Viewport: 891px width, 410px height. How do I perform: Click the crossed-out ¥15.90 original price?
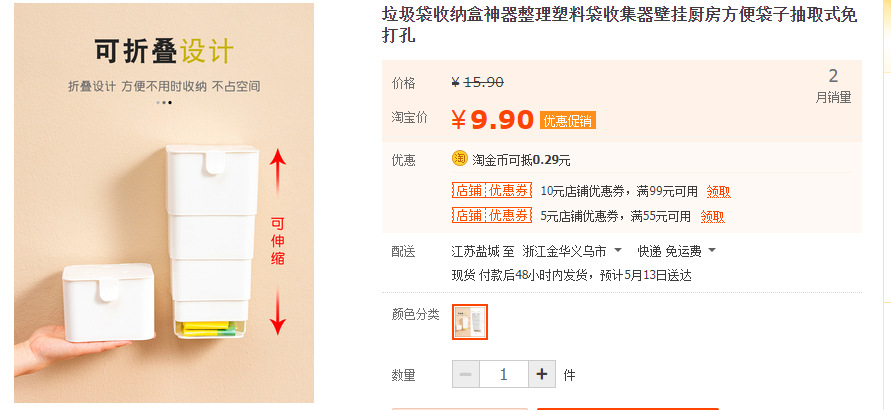click(478, 83)
